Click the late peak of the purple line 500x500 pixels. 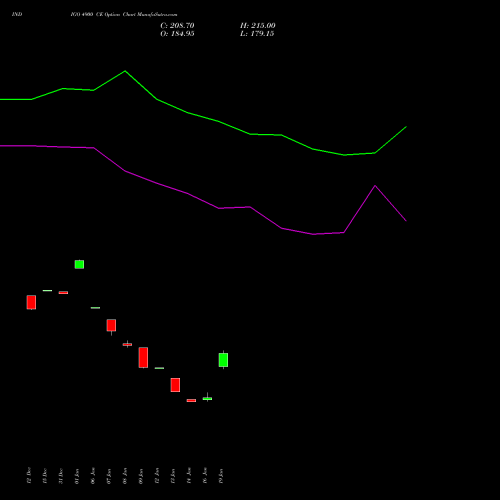(375, 186)
